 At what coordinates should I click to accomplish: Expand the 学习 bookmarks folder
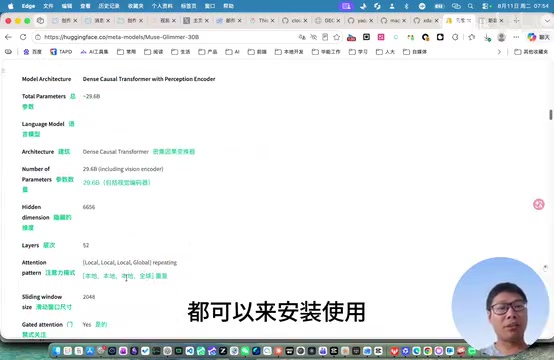click(x=358, y=52)
